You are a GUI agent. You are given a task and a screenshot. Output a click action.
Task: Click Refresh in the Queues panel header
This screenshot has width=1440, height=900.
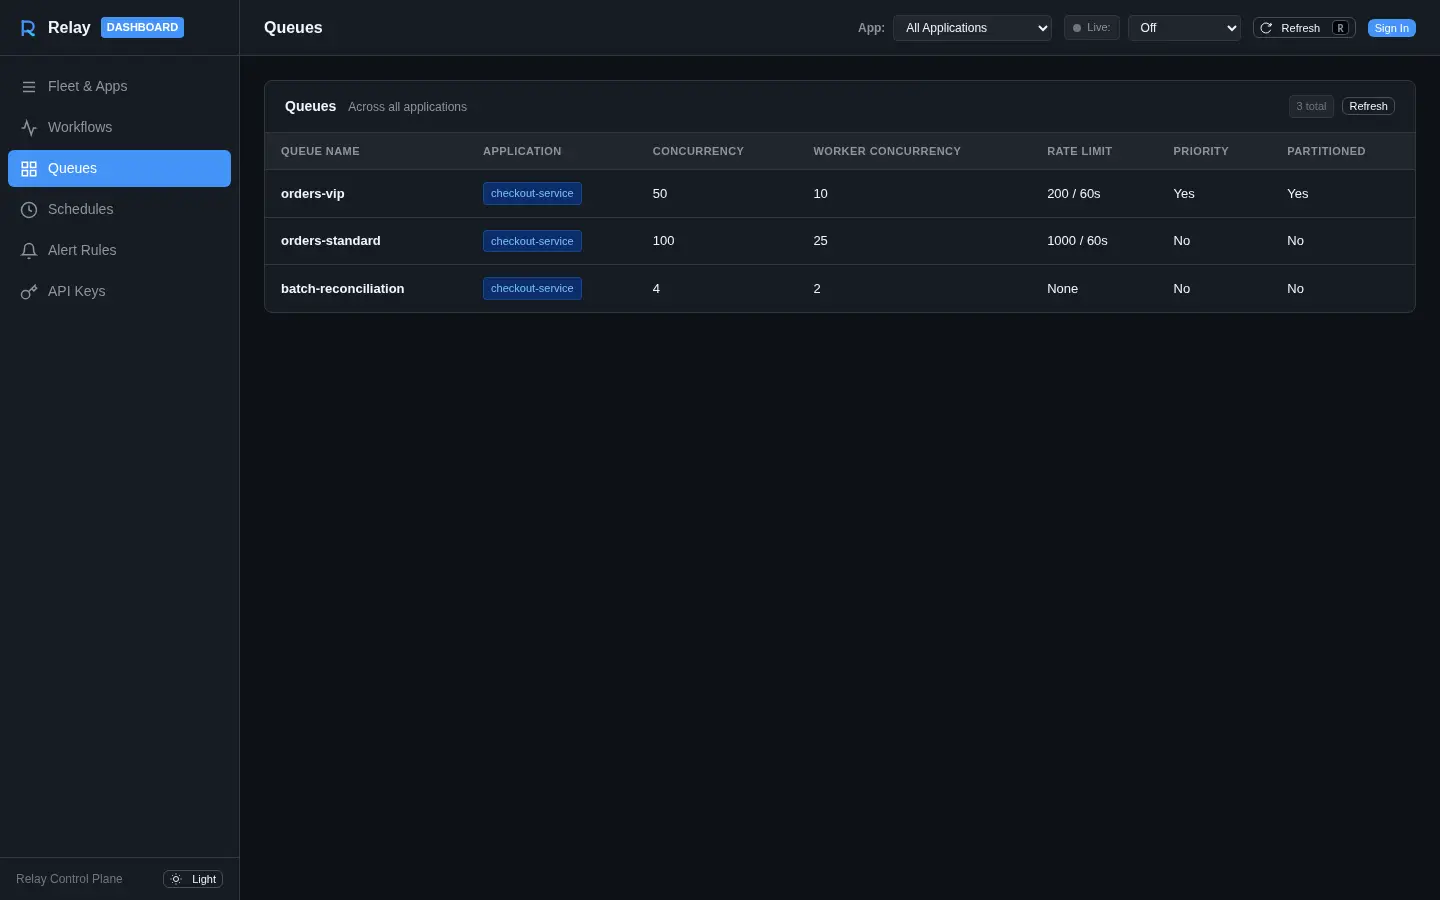point(1368,106)
